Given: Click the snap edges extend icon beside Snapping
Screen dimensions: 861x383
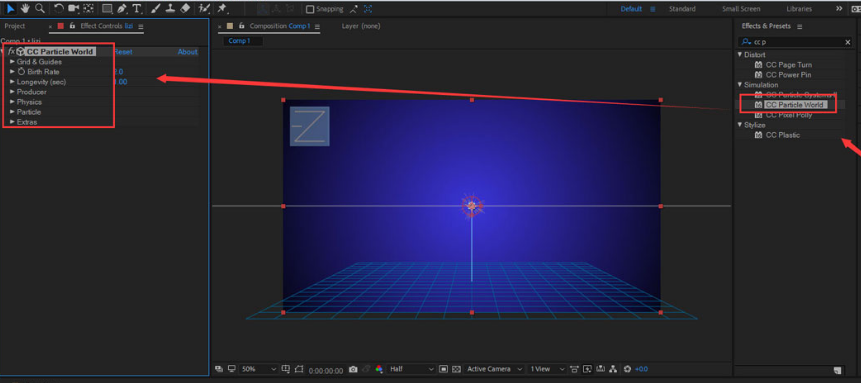Looking at the screenshot, I should [x=355, y=9].
